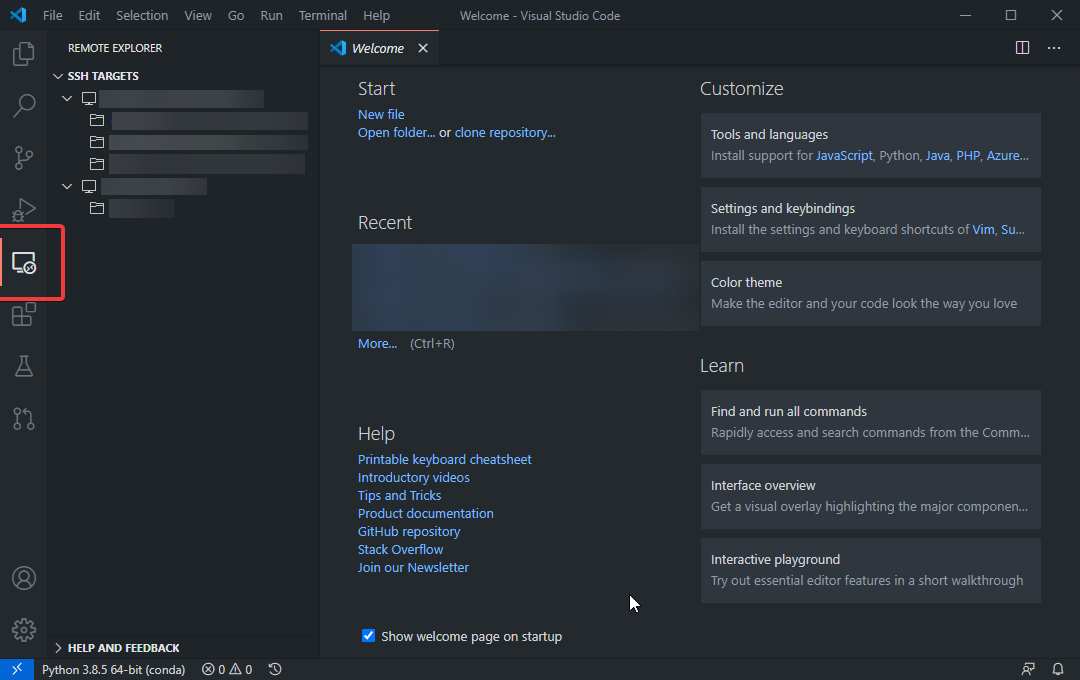Install PHP support link

(x=968, y=156)
